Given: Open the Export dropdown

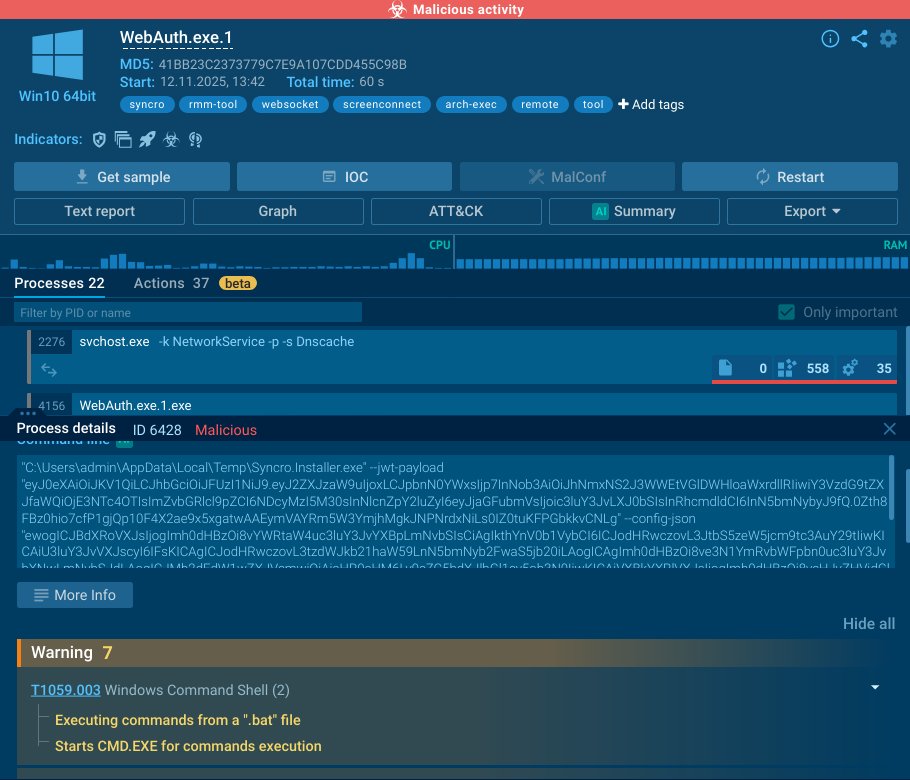Looking at the screenshot, I should point(812,211).
